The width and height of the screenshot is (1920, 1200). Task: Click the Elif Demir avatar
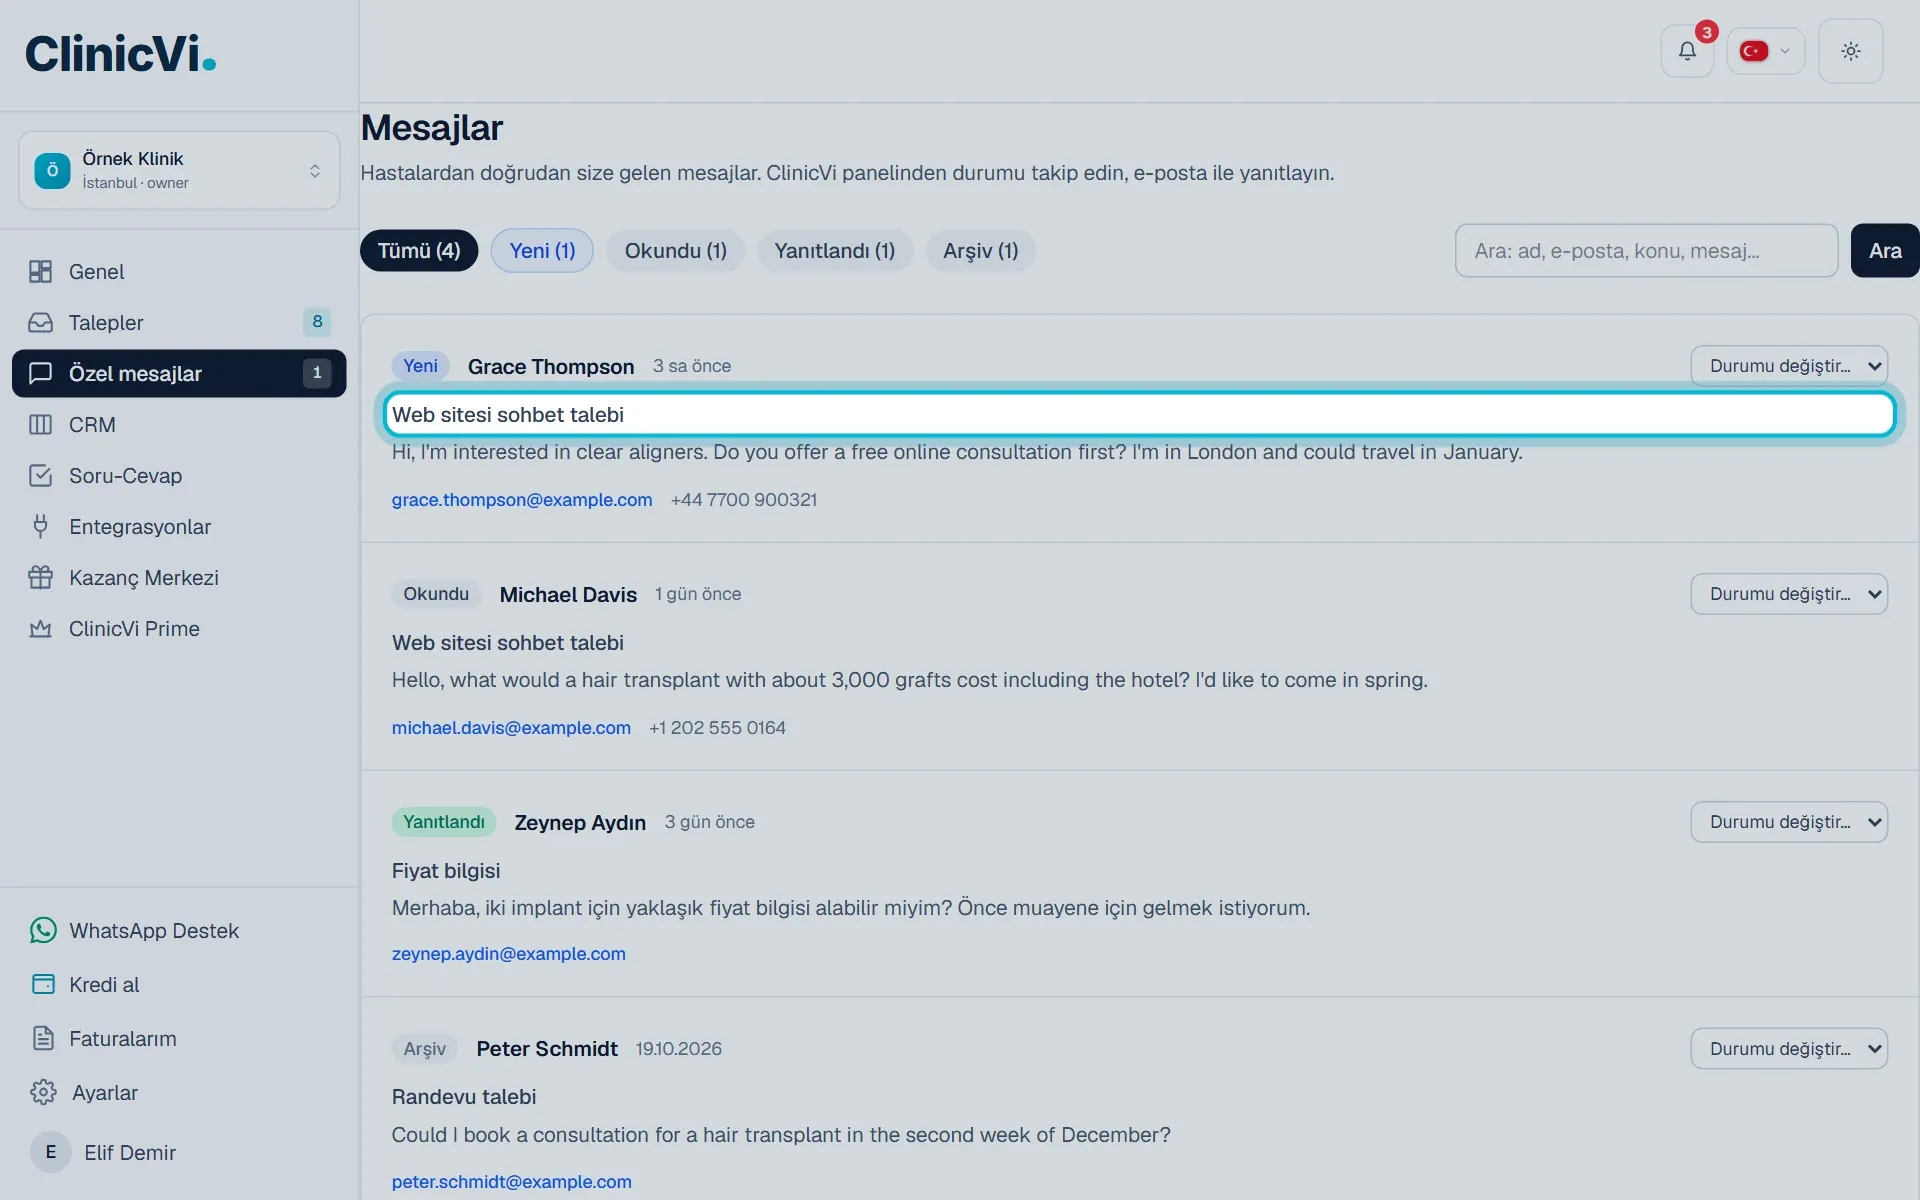tap(51, 1152)
